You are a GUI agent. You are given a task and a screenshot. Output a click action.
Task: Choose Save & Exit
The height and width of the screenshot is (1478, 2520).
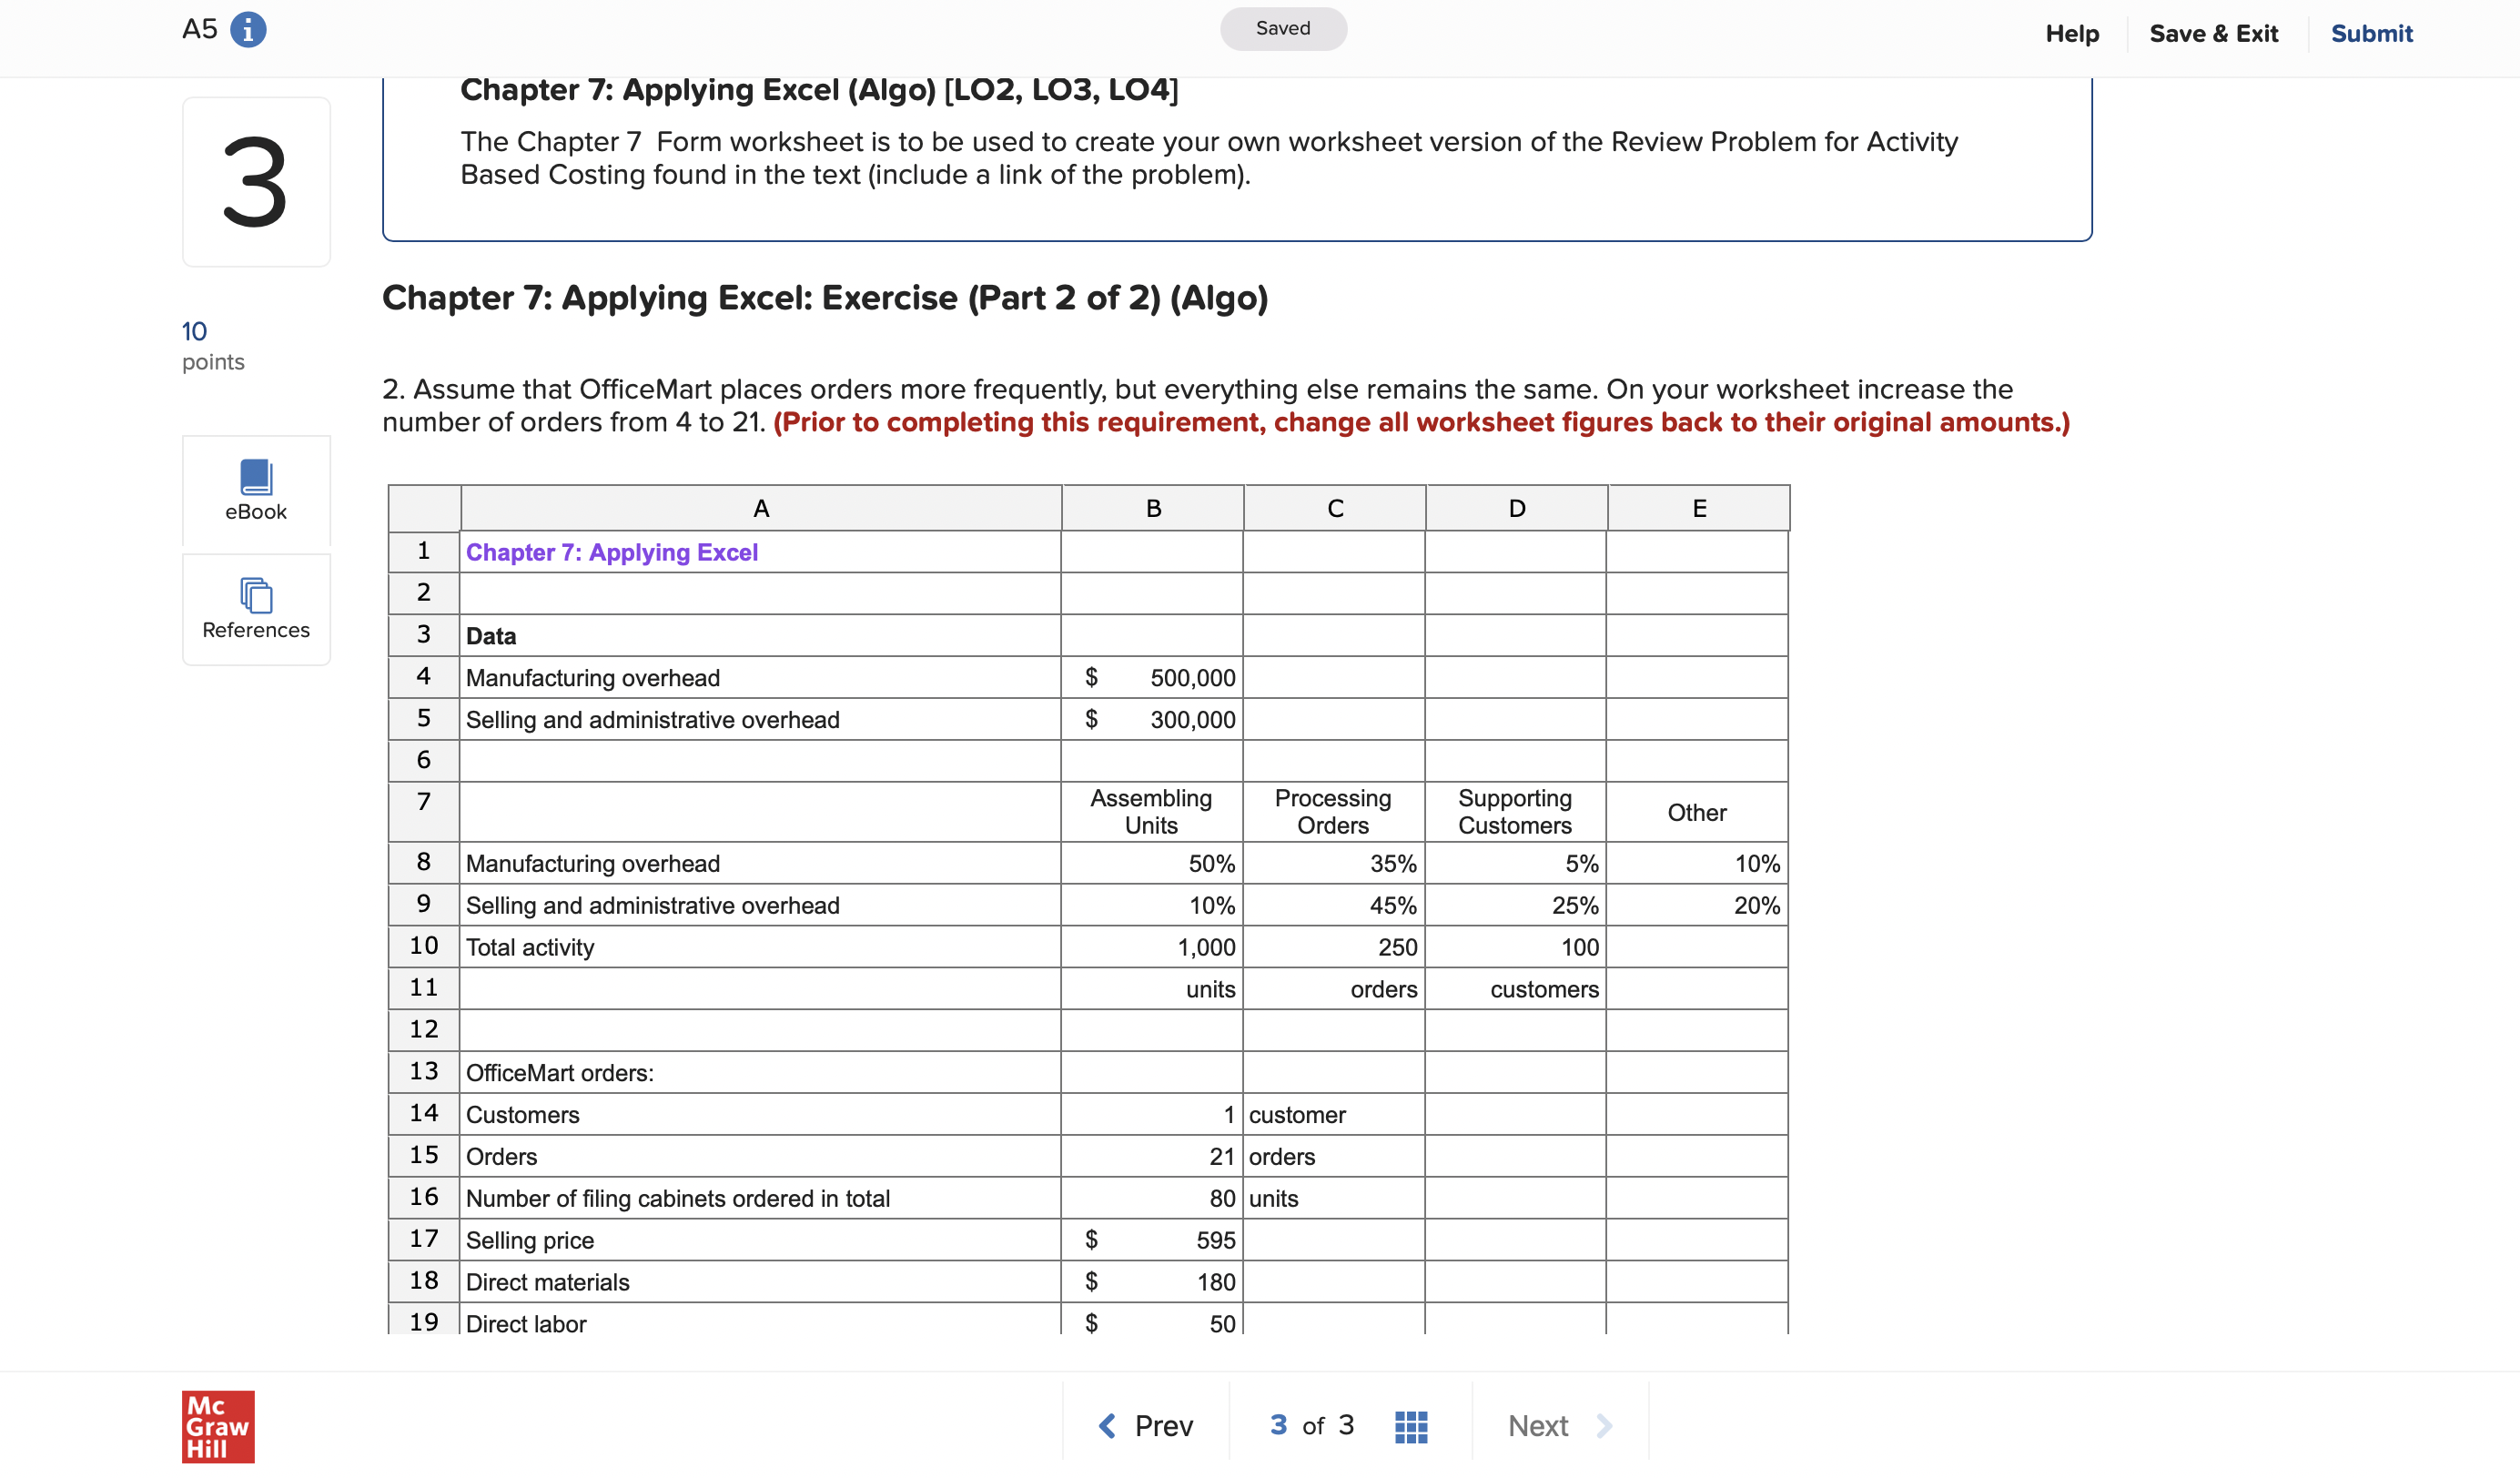click(2214, 33)
